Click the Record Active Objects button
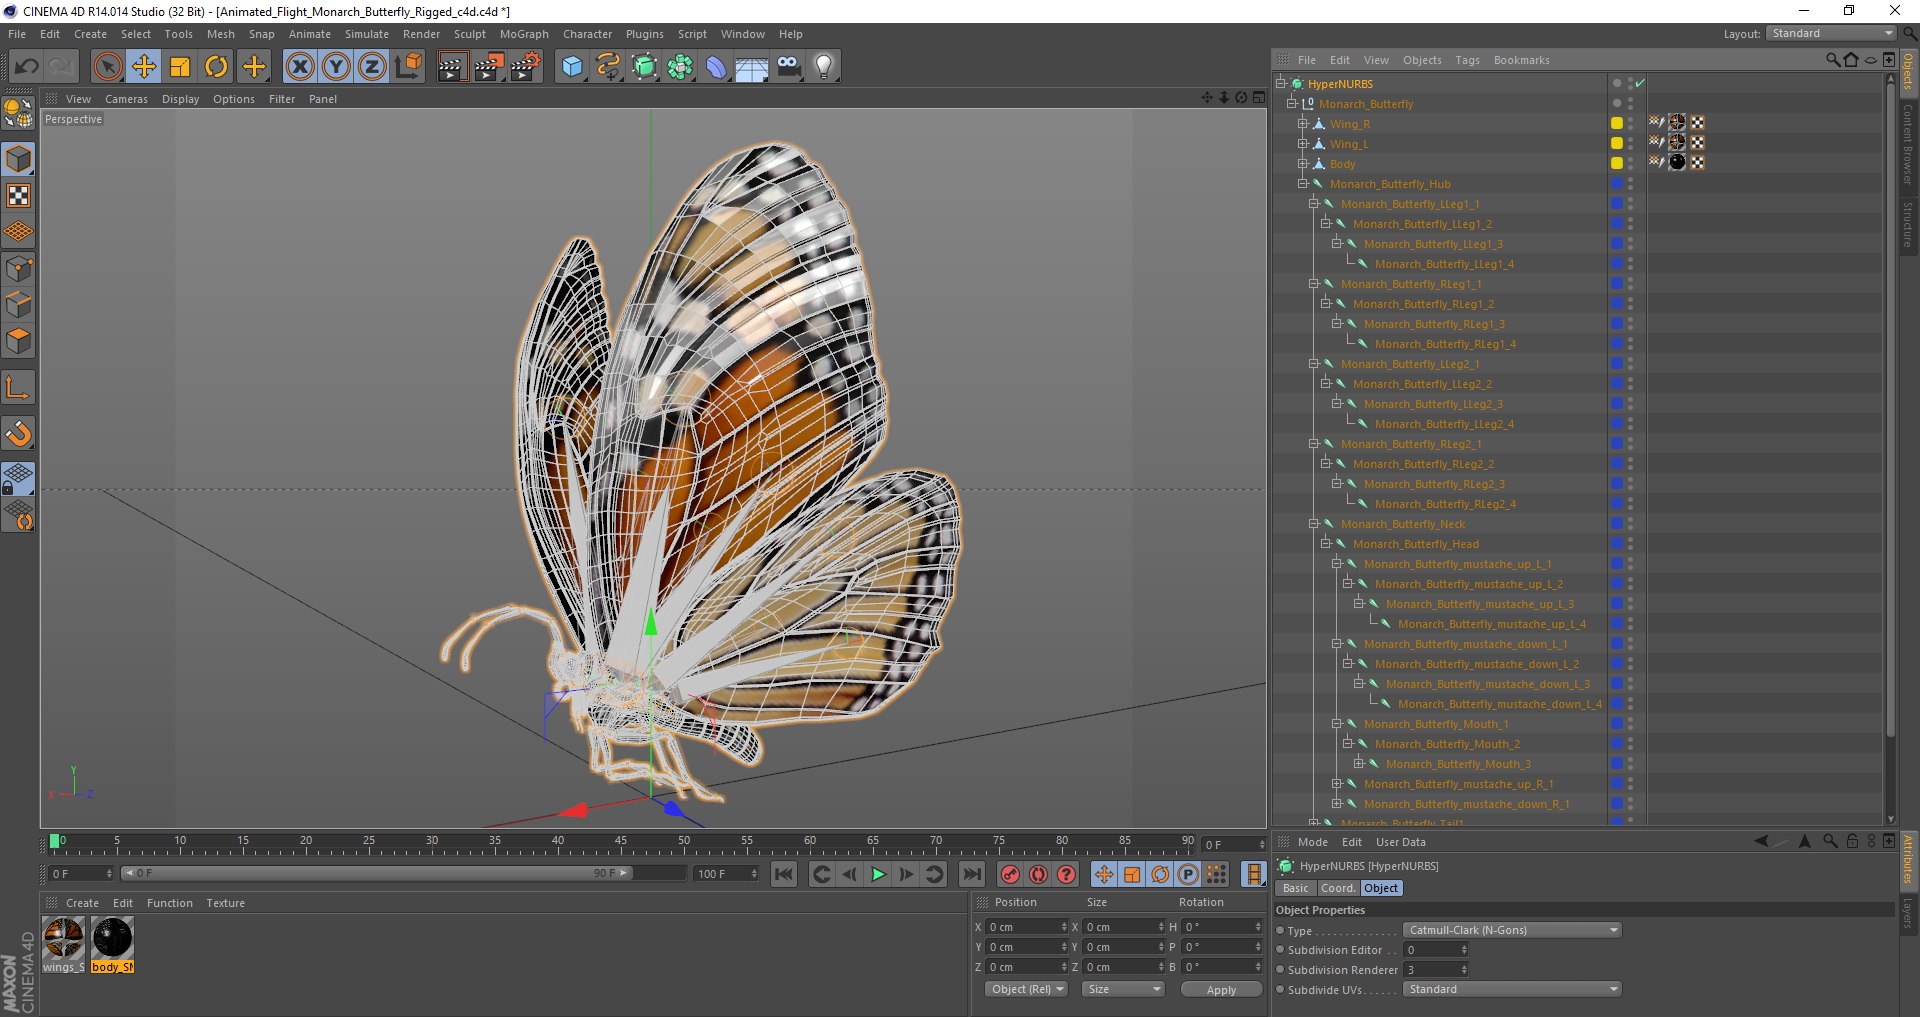 pos(1010,874)
